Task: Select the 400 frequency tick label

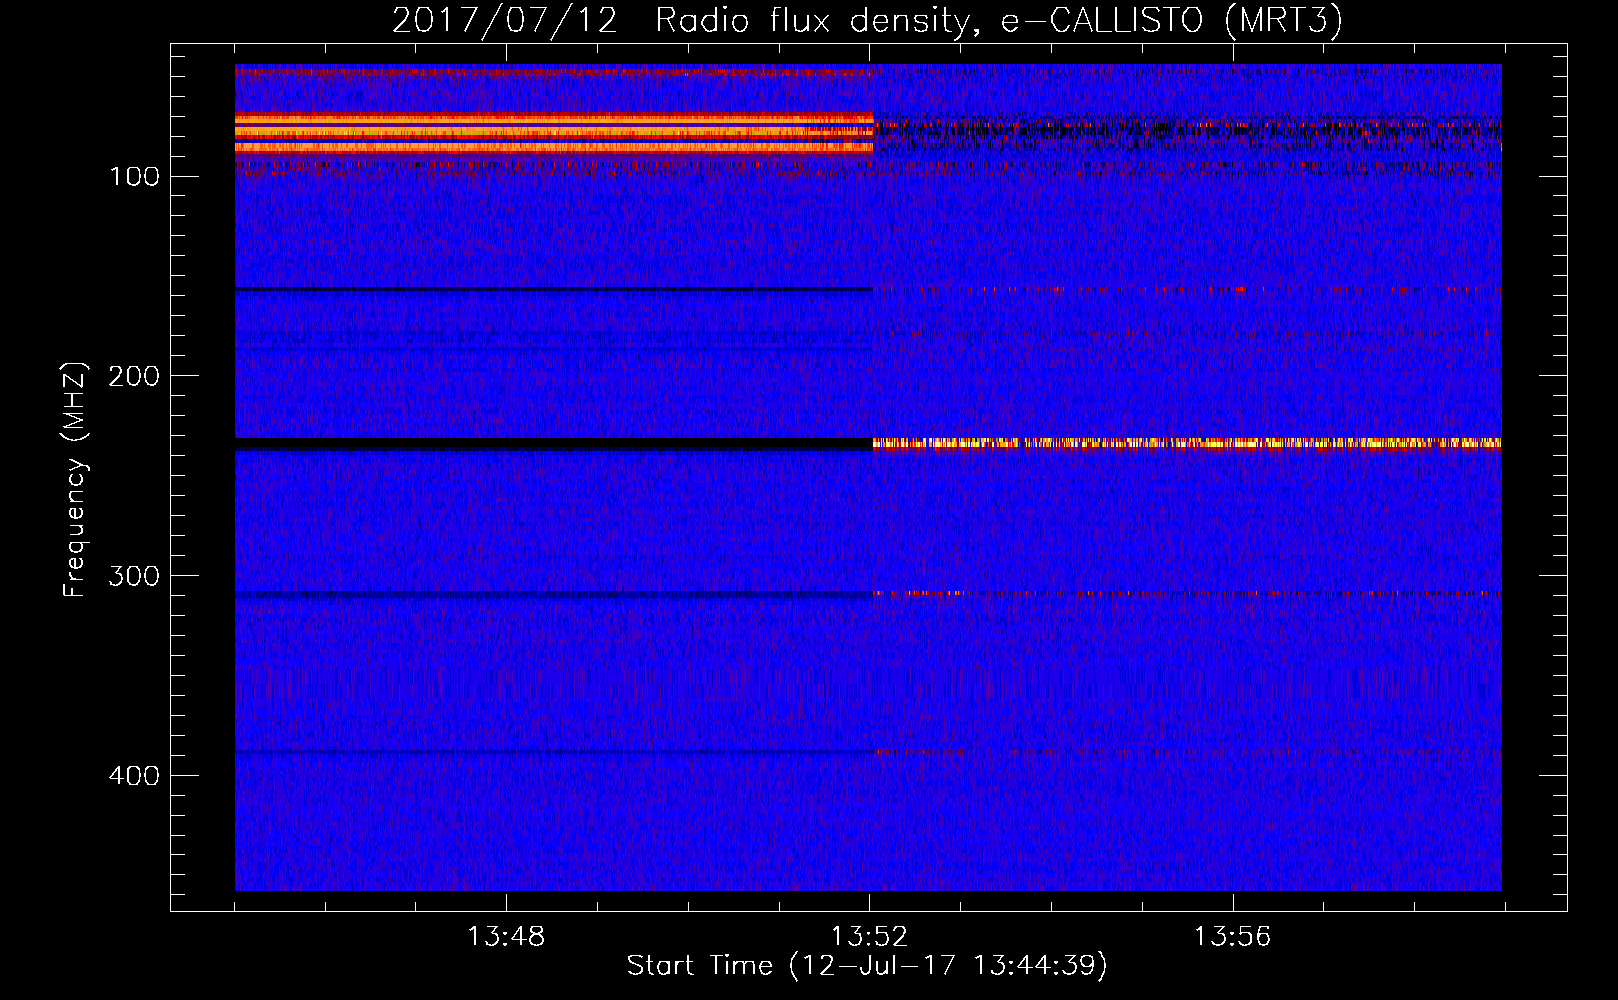Action: pyautogui.click(x=135, y=776)
